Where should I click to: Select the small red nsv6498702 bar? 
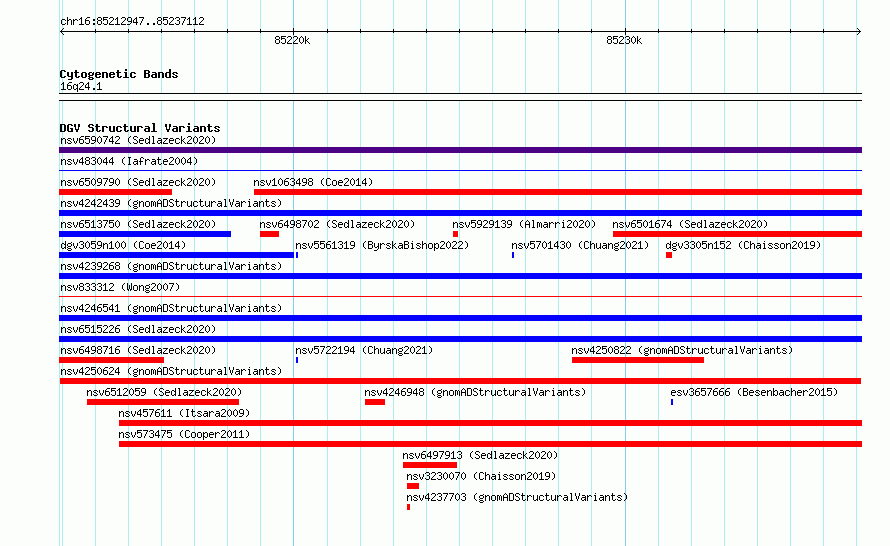(x=269, y=234)
